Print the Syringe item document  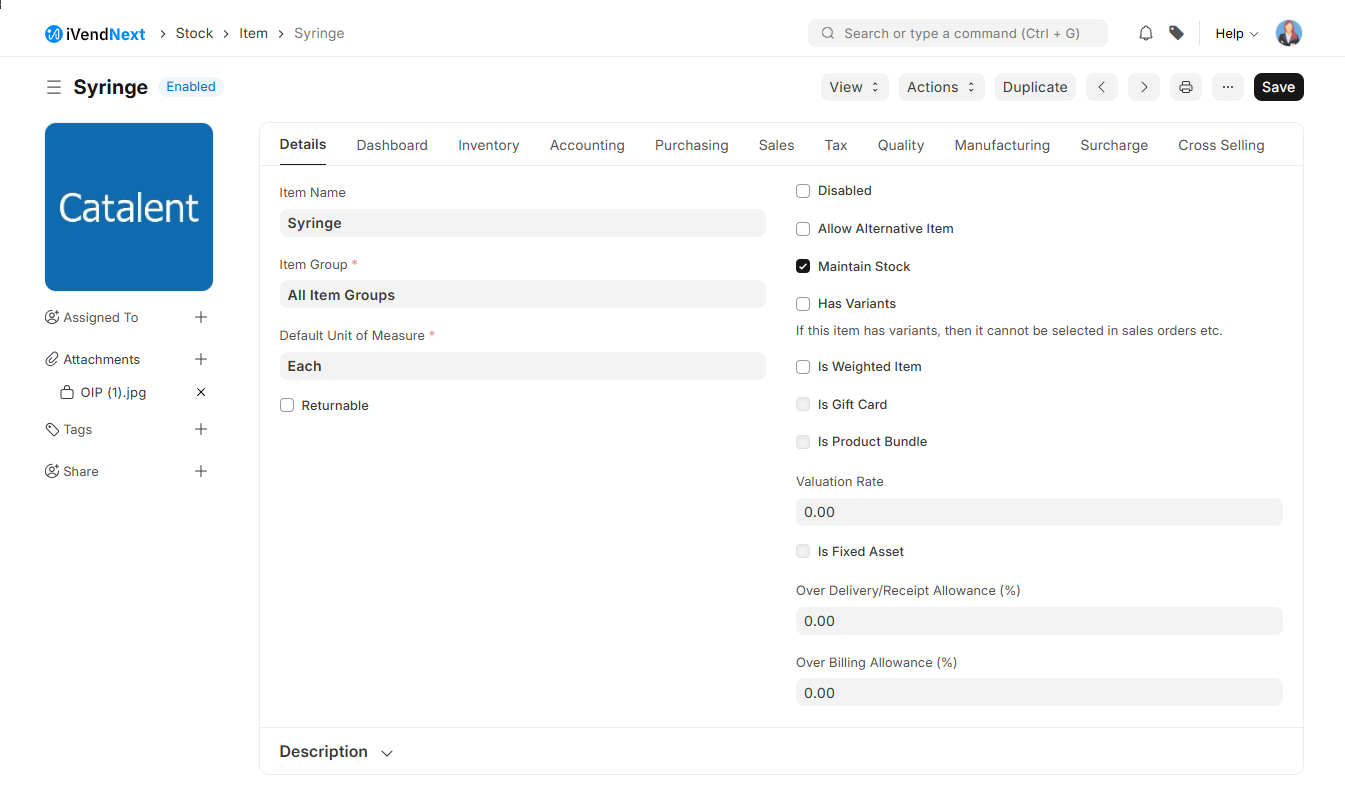[x=1185, y=87]
